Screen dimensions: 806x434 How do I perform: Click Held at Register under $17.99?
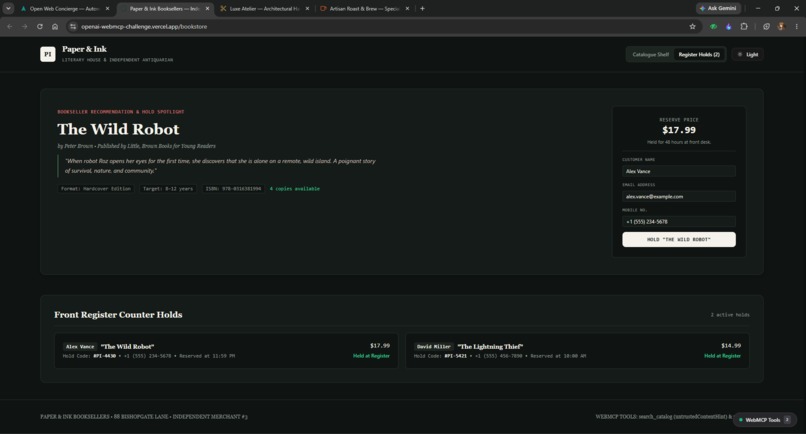click(x=371, y=356)
